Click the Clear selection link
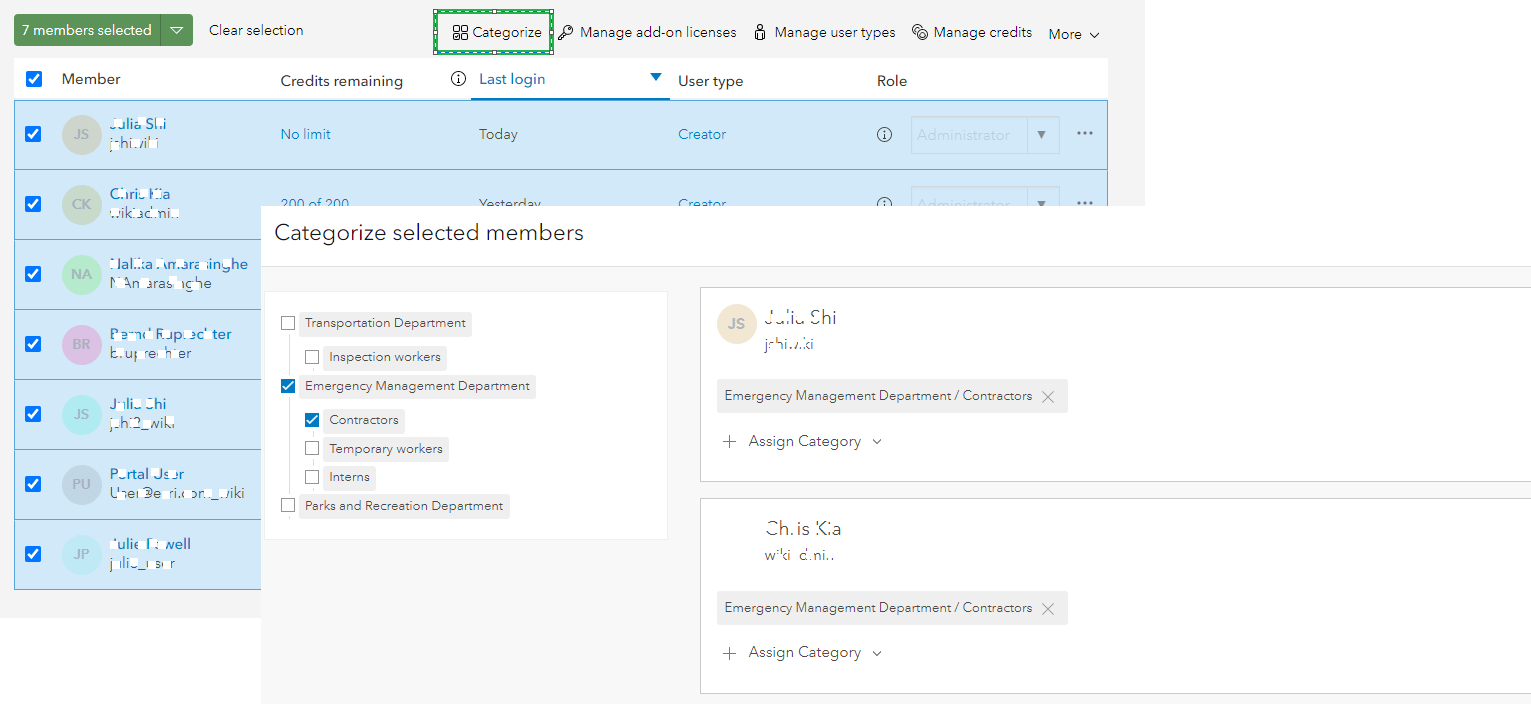Image resolution: width=1531 pixels, height=704 pixels. pos(256,30)
